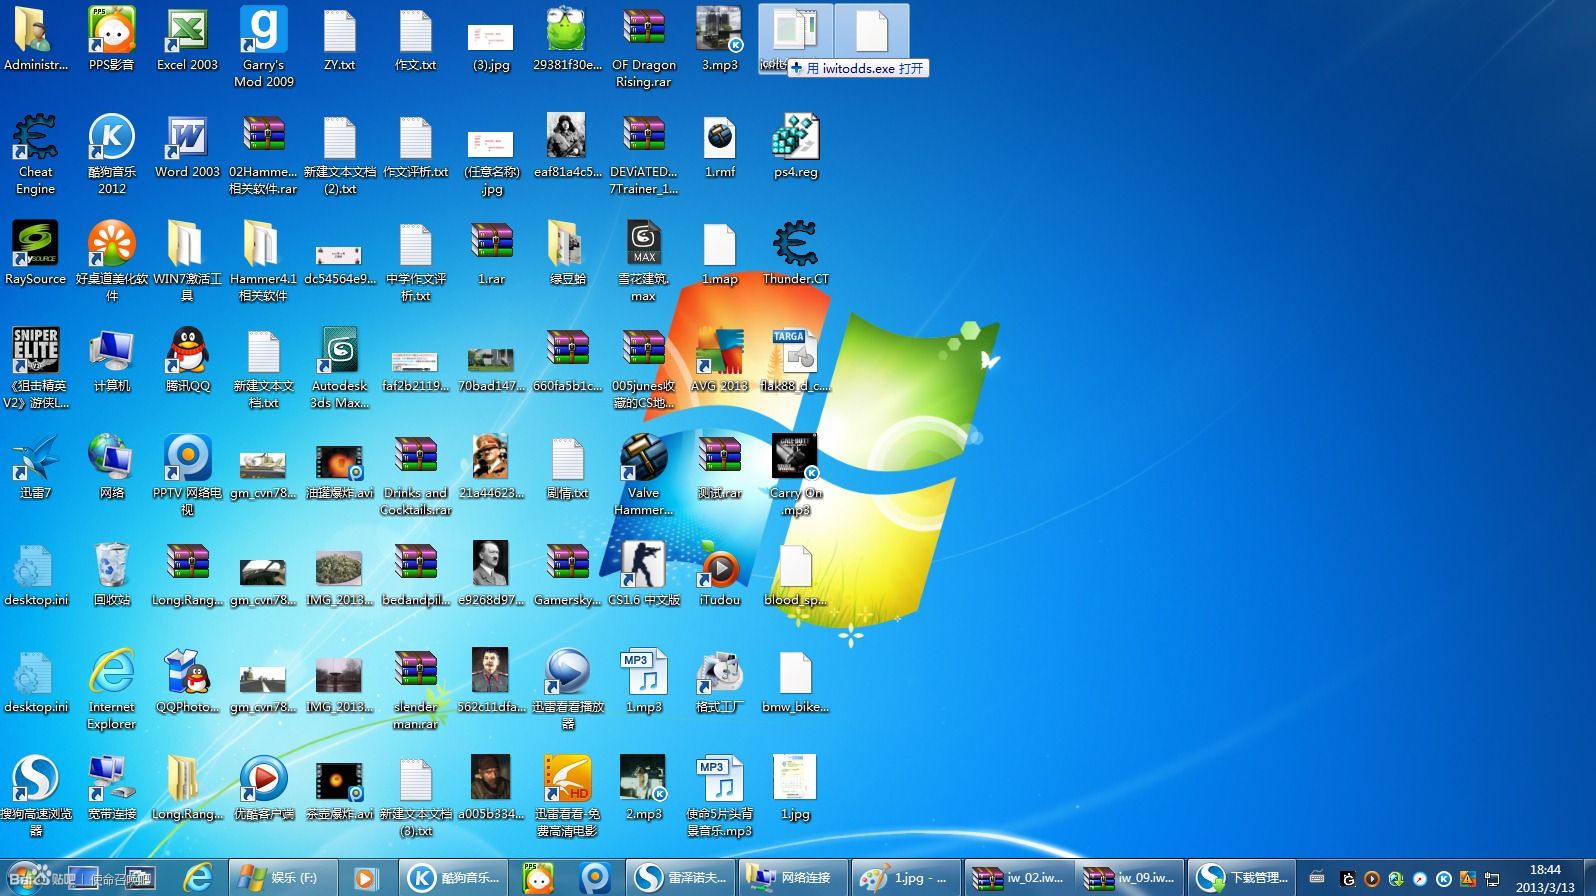Select Drinks and Cocktails.rar archive

415,474
